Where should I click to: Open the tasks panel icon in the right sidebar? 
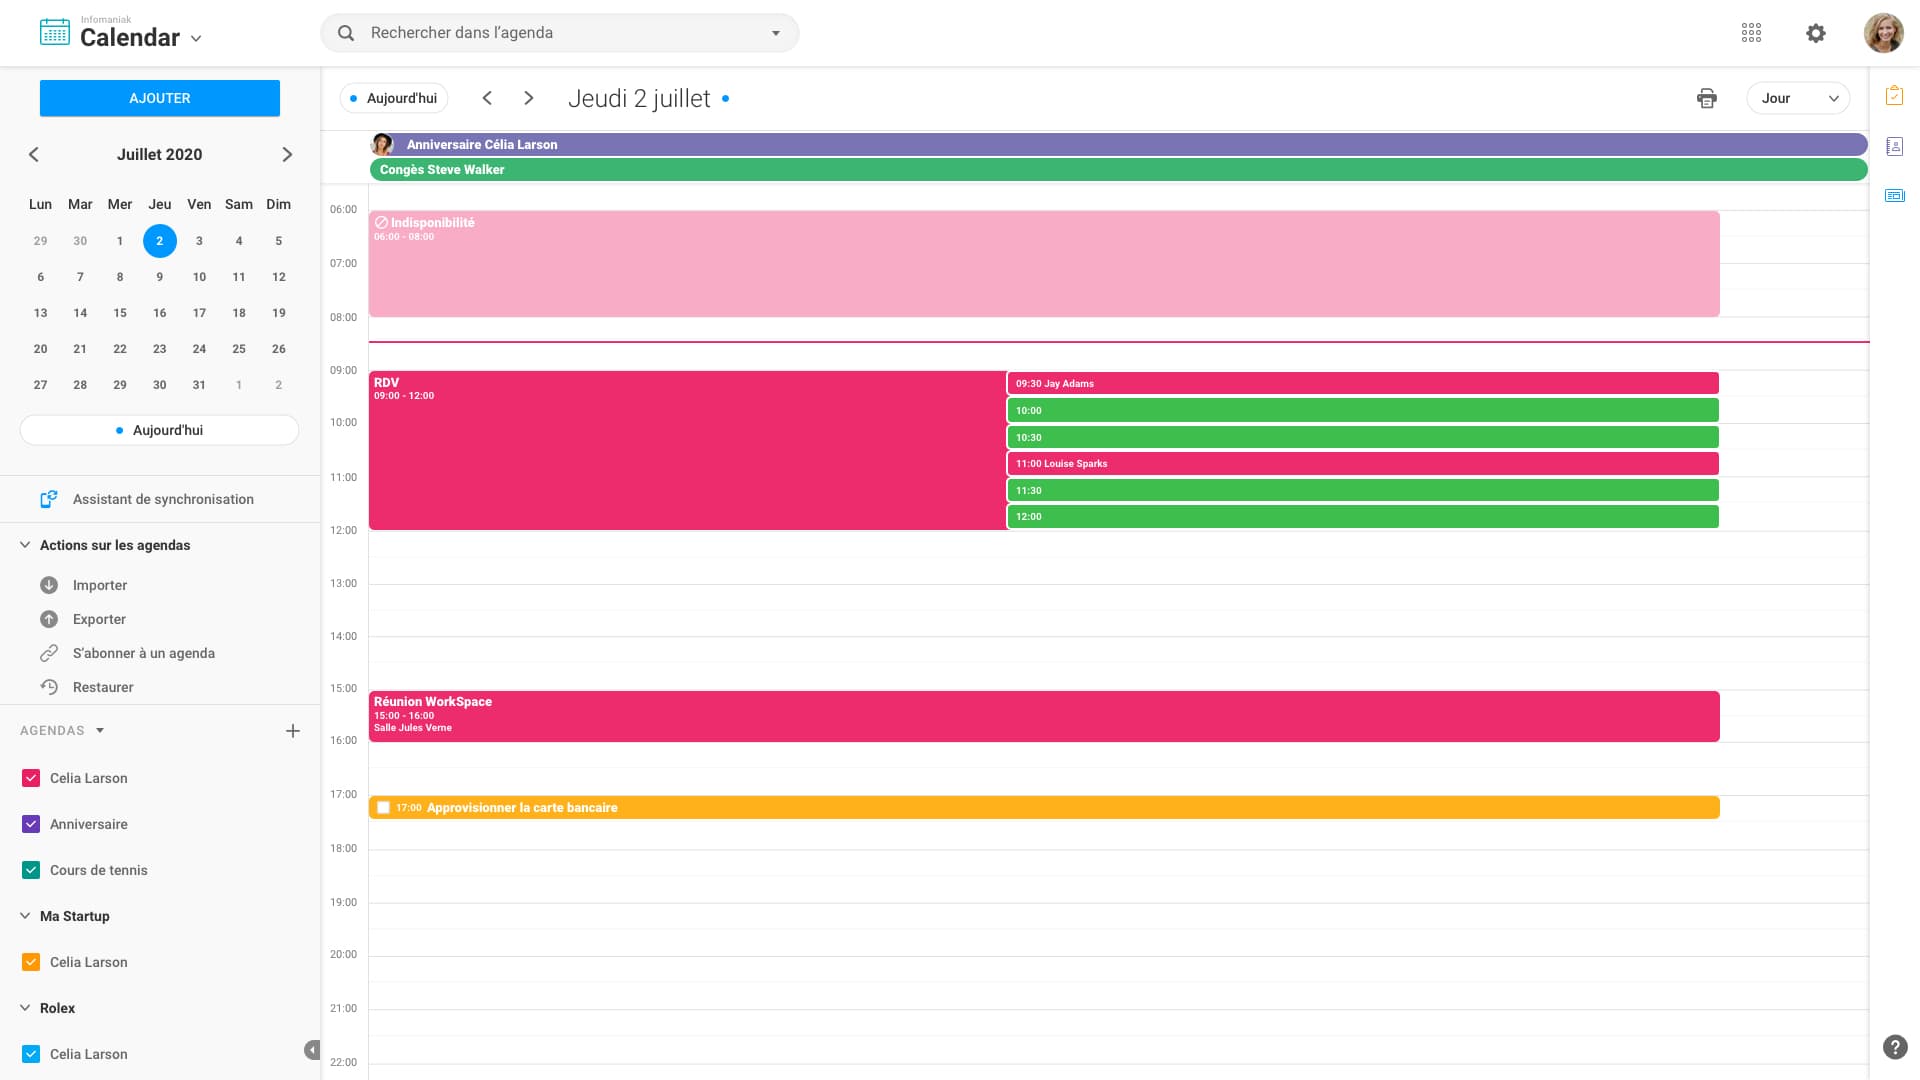pos(1894,96)
